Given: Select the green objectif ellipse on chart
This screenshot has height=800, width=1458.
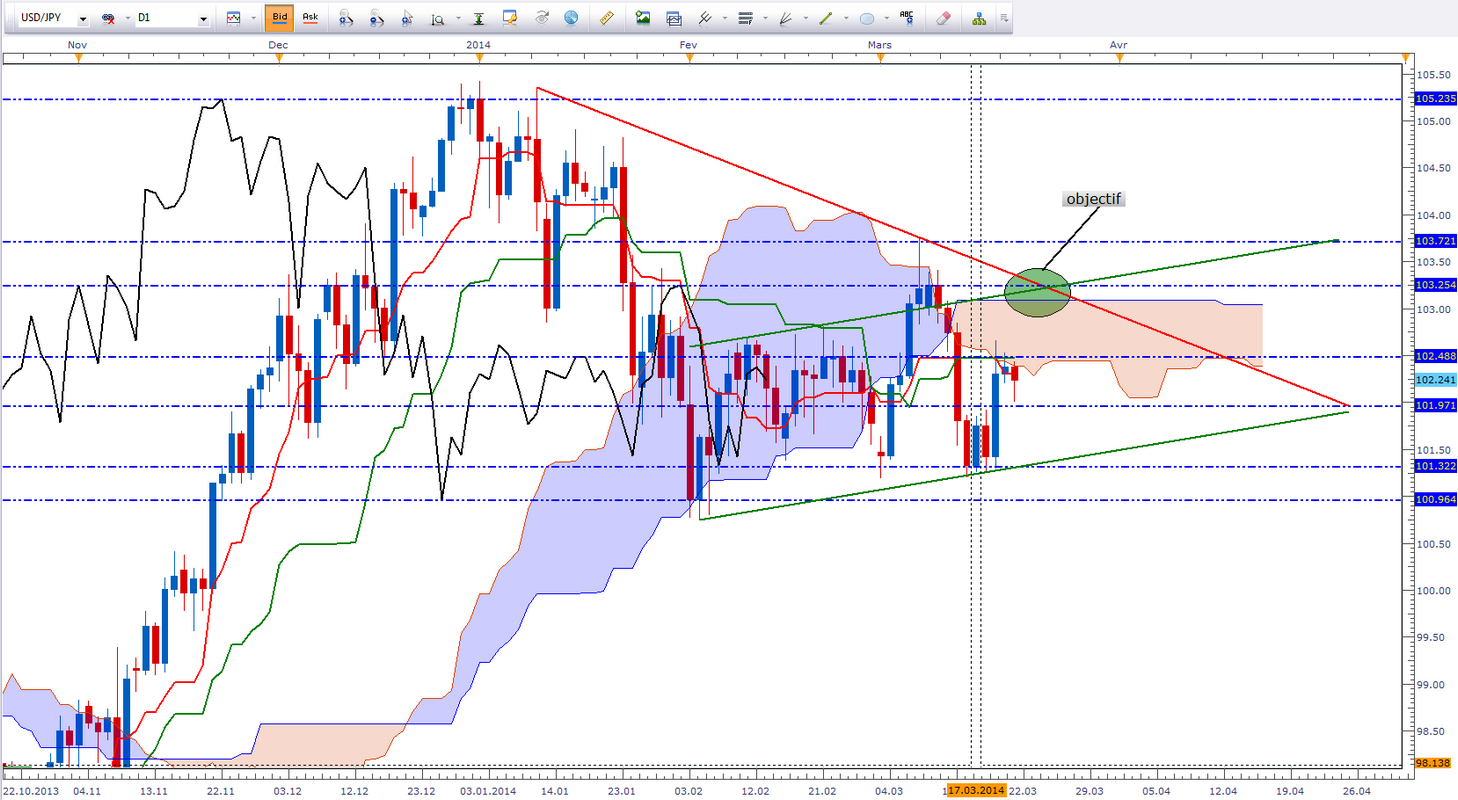Looking at the screenshot, I should point(1037,292).
